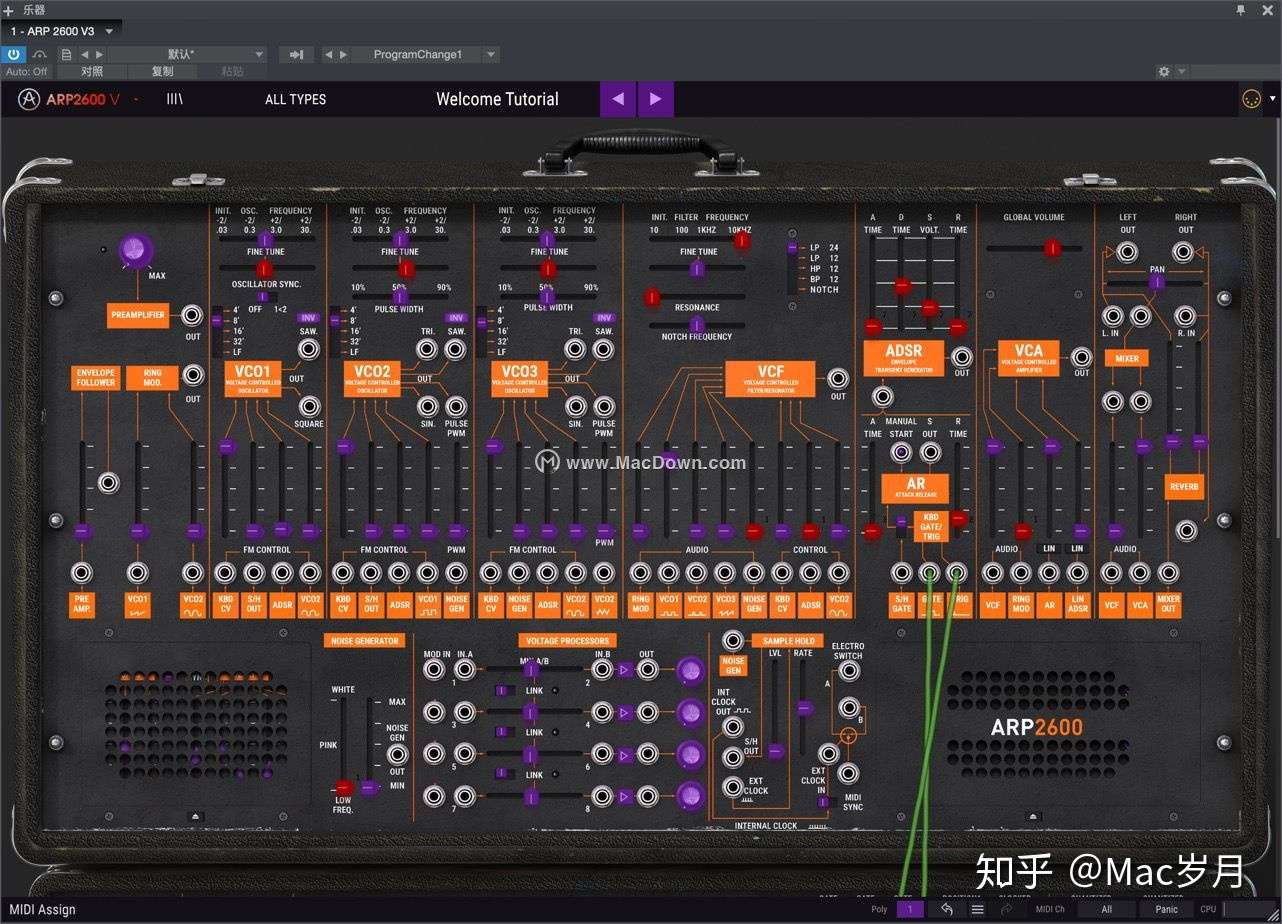Viewport: 1282px width, 924px height.
Task: Click the redo arrow in the bottom bar
Action: click(1007, 909)
